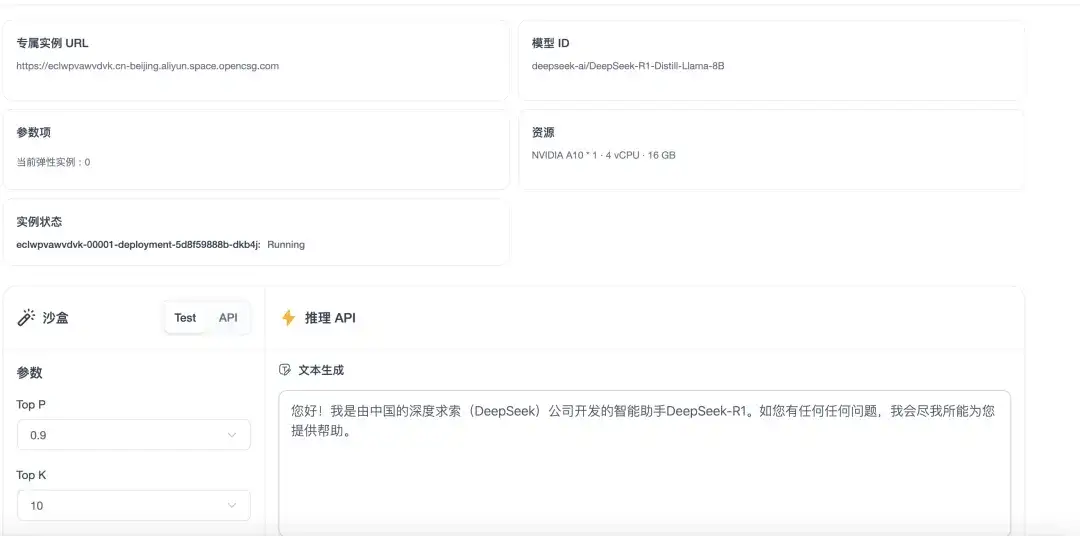This screenshot has height=536, width=1080.
Task: Click the text generation icon
Action: tap(285, 370)
